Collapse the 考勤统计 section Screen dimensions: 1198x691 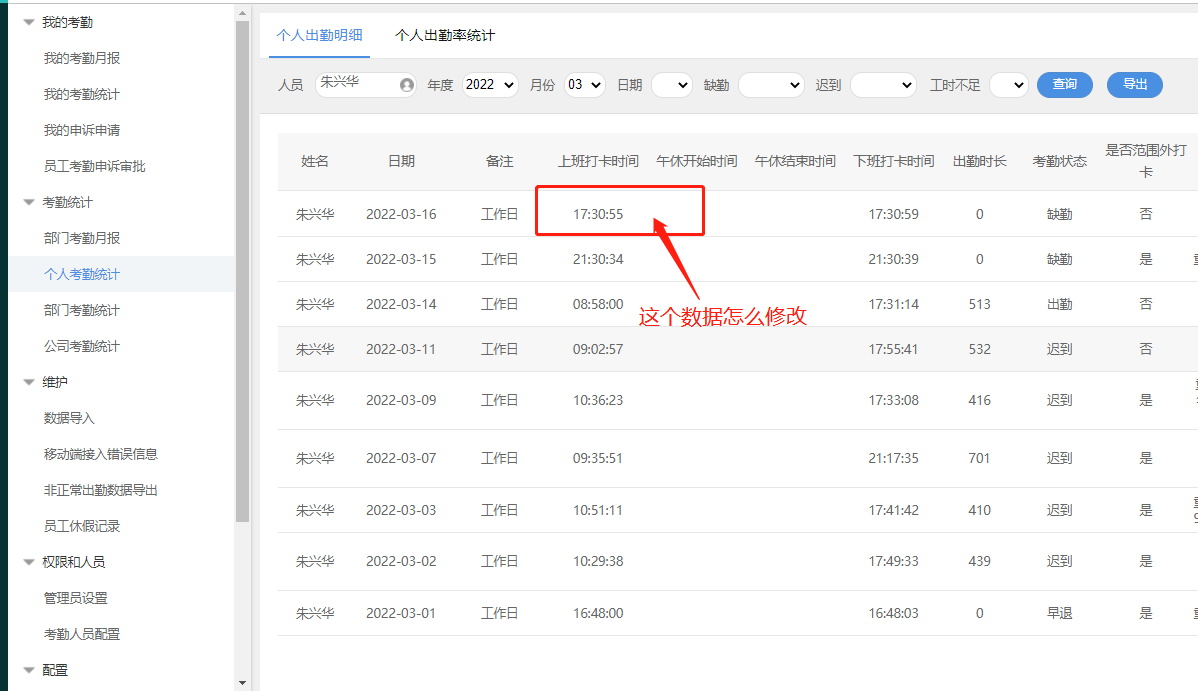point(29,203)
